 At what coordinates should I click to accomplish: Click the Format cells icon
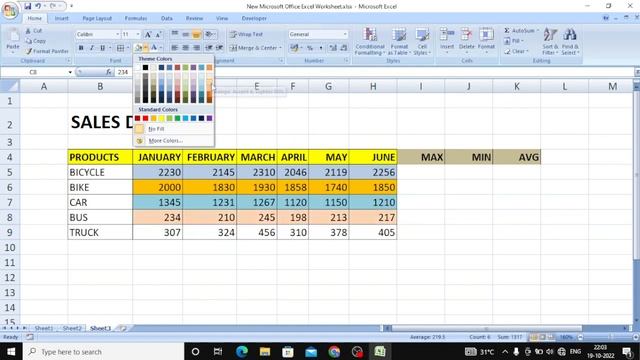point(486,35)
